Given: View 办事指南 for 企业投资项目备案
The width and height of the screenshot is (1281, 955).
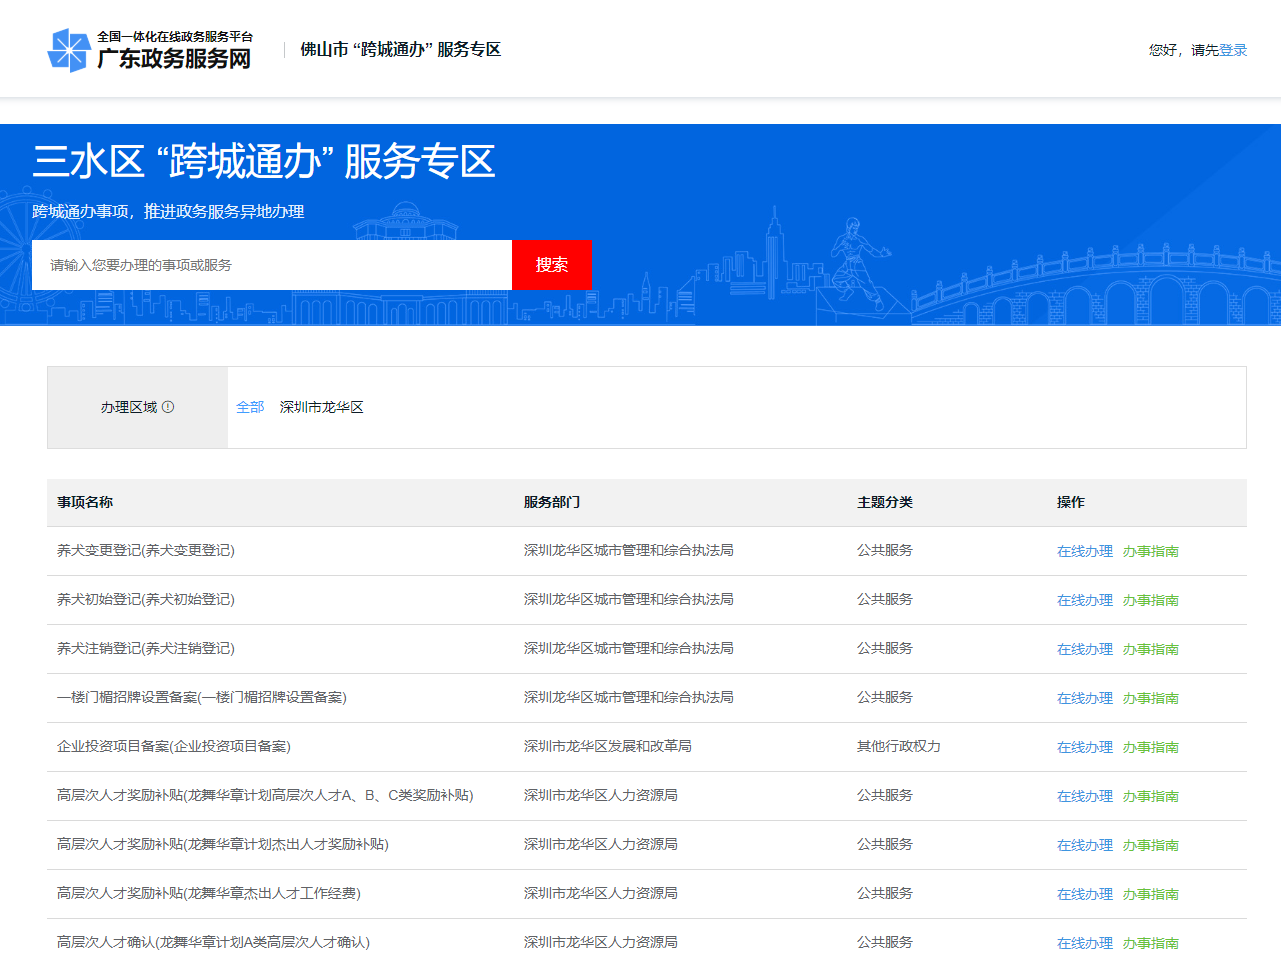Looking at the screenshot, I should coord(1150,747).
